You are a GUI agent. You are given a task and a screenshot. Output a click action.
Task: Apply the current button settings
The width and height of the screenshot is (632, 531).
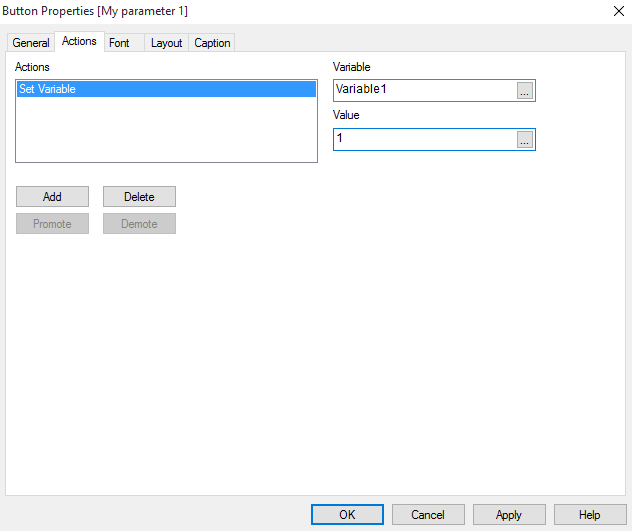509,515
